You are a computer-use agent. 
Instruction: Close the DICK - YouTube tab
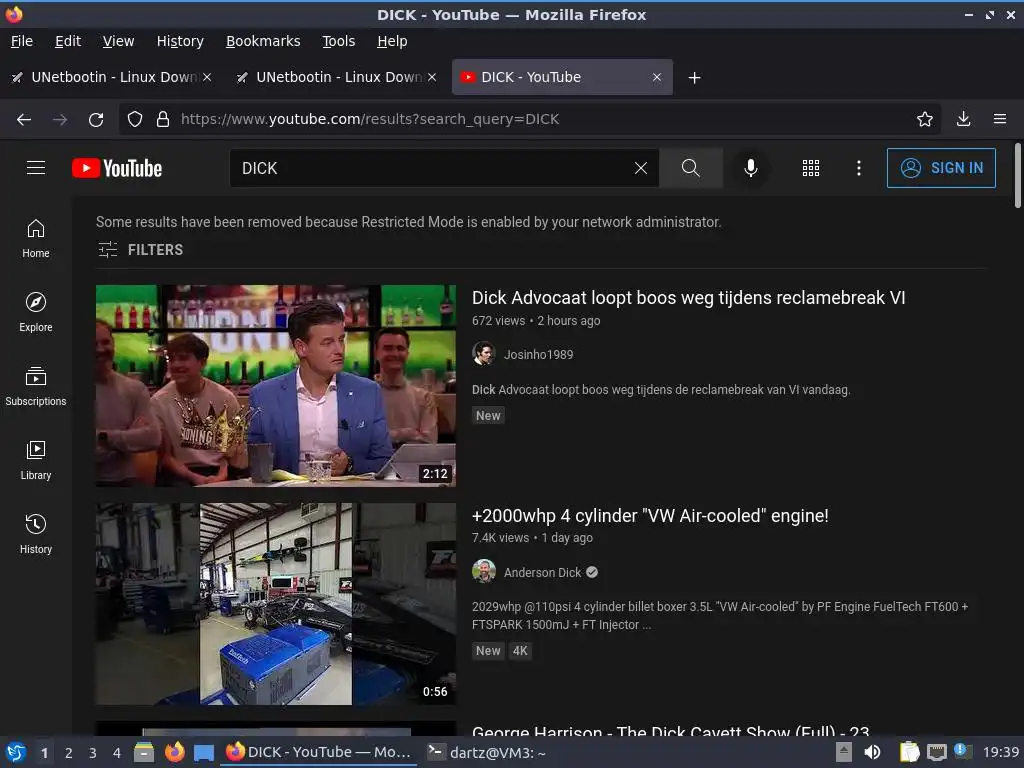pos(656,77)
